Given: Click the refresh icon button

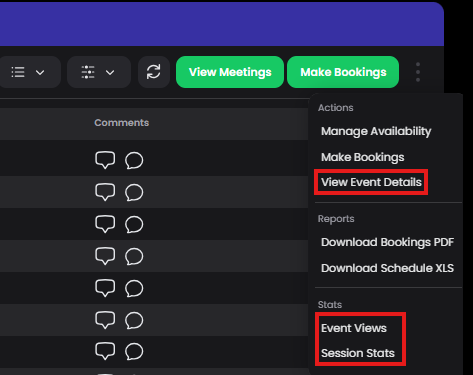Looking at the screenshot, I should coord(154,72).
